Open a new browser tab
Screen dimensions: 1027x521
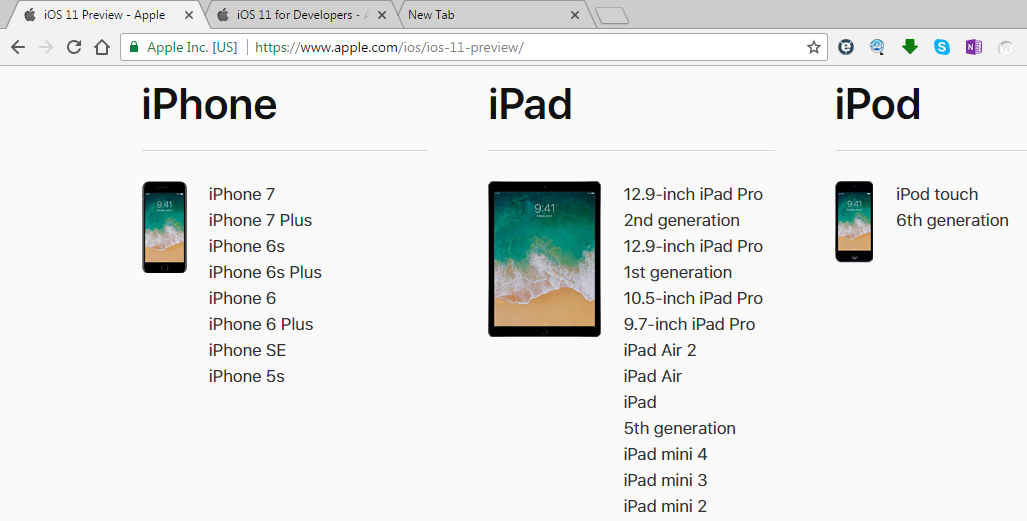(612, 16)
